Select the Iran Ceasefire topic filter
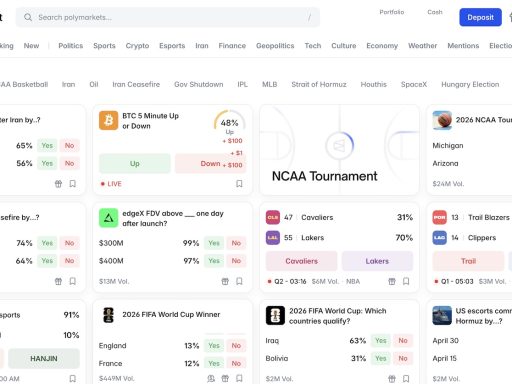Viewport: 512px width, 384px height. (x=136, y=84)
